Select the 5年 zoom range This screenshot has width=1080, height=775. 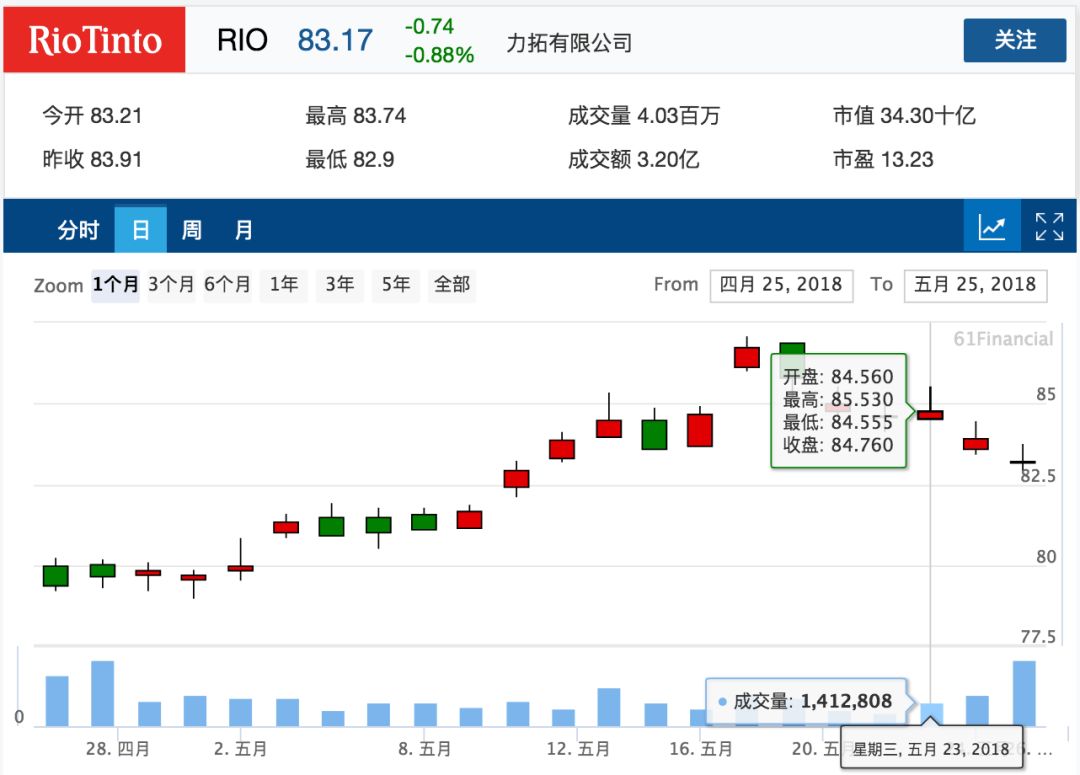pyautogui.click(x=395, y=285)
